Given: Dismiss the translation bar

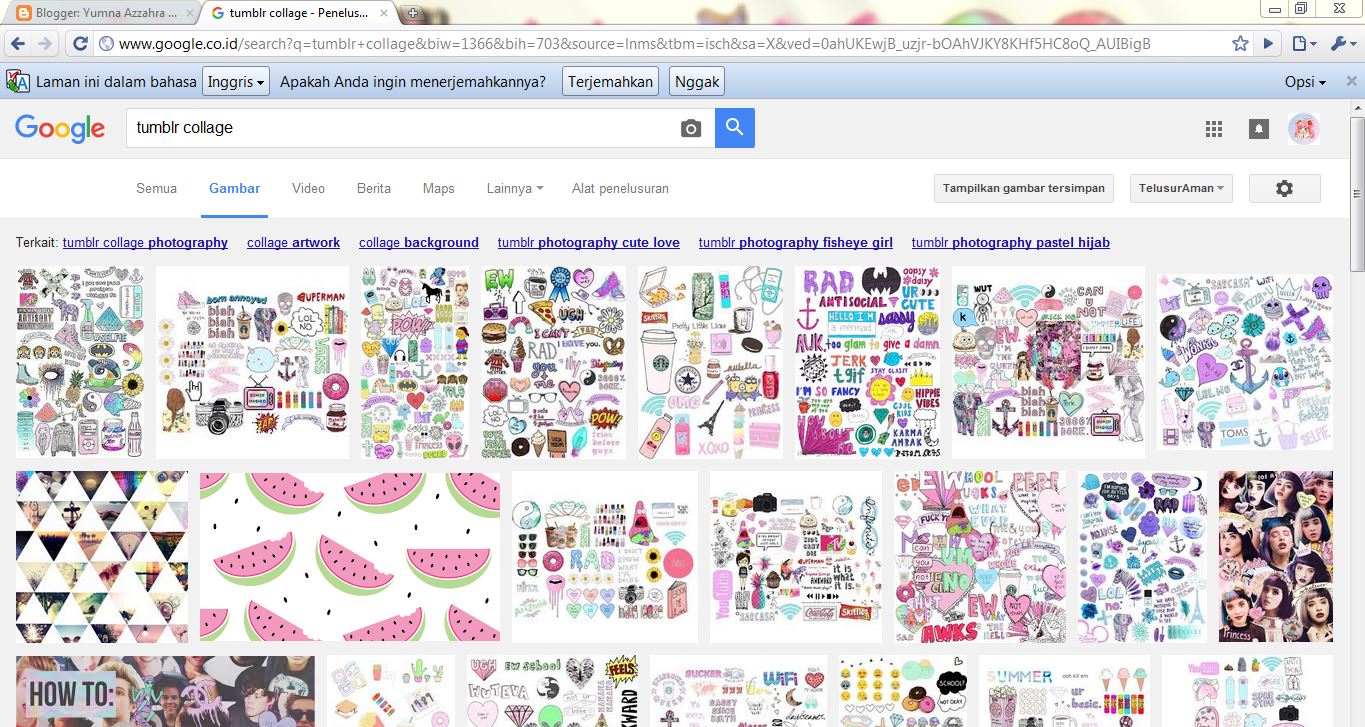Looking at the screenshot, I should tap(1350, 81).
